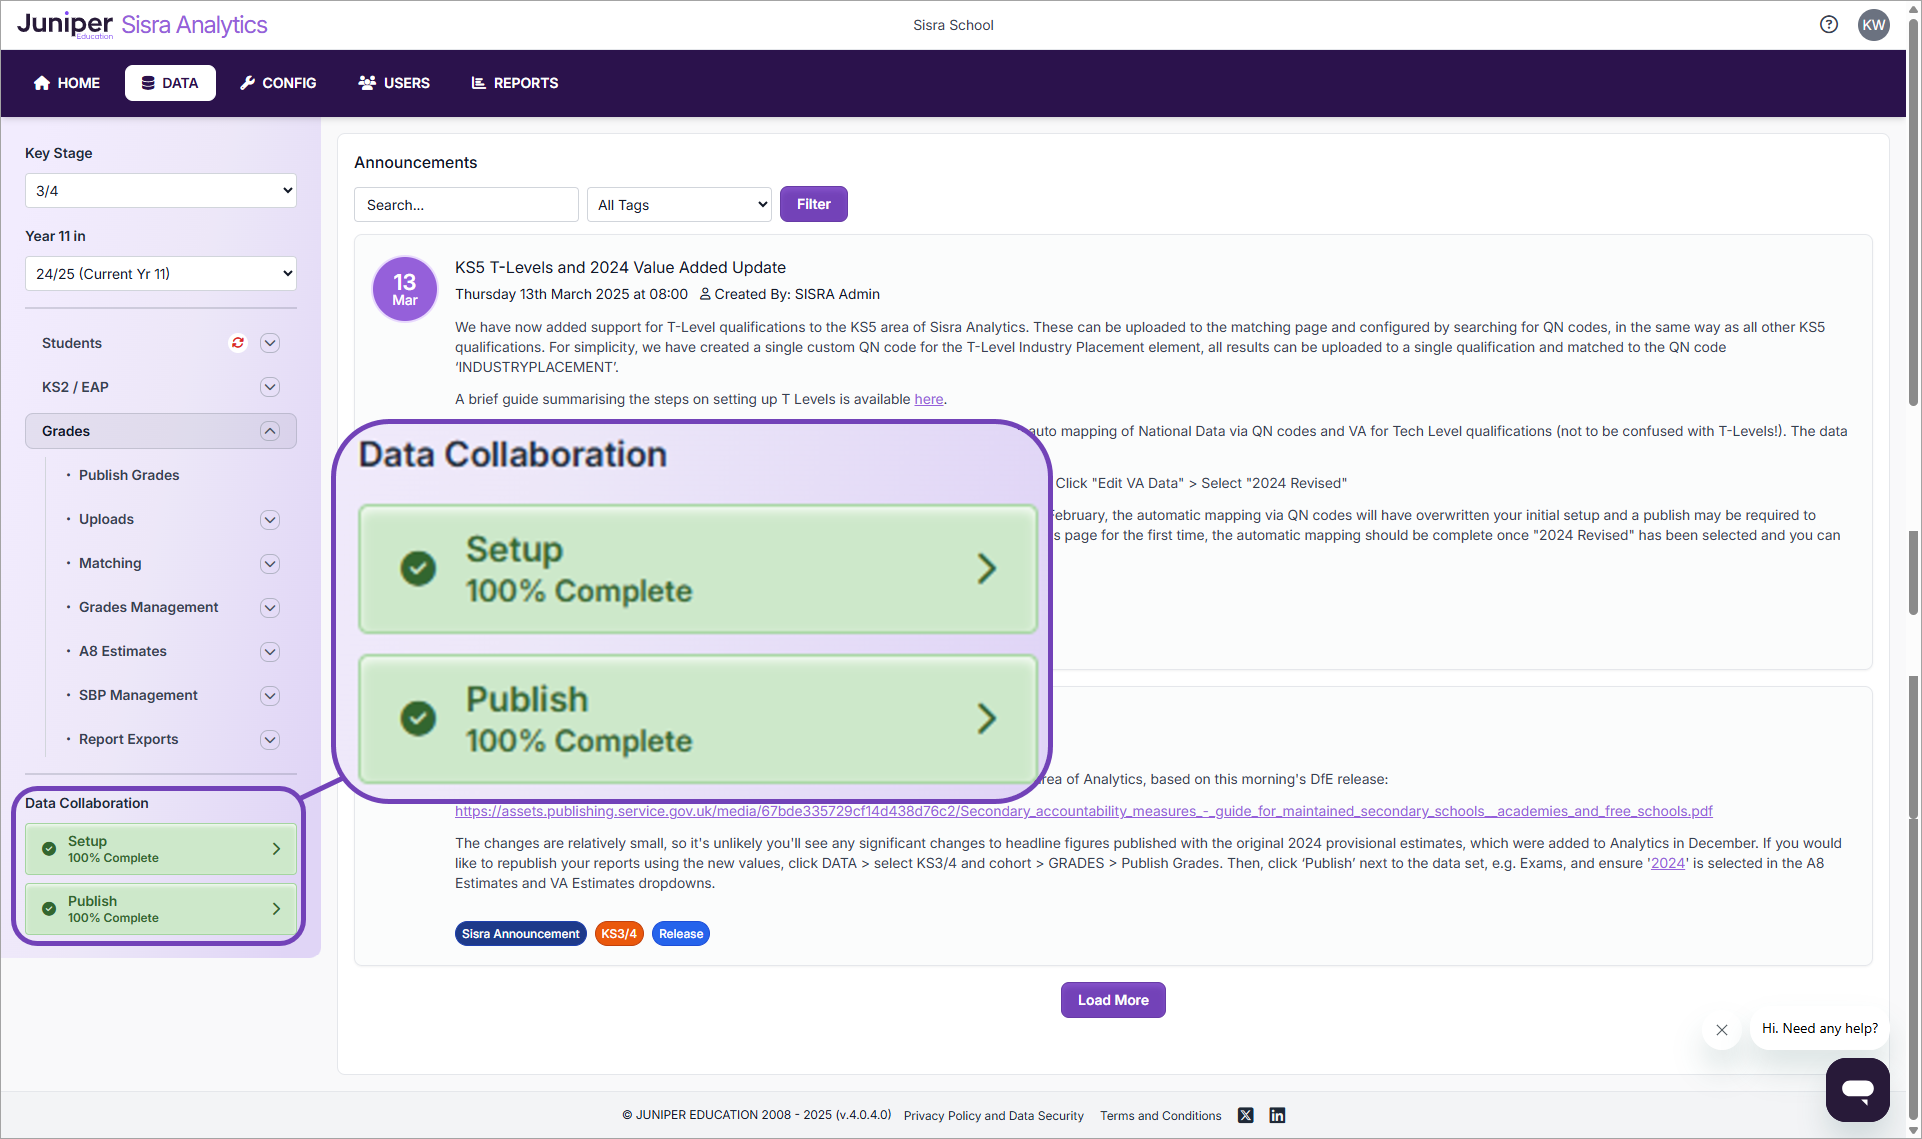Open the help question mark icon
The height and width of the screenshot is (1139, 1922).
pyautogui.click(x=1828, y=24)
